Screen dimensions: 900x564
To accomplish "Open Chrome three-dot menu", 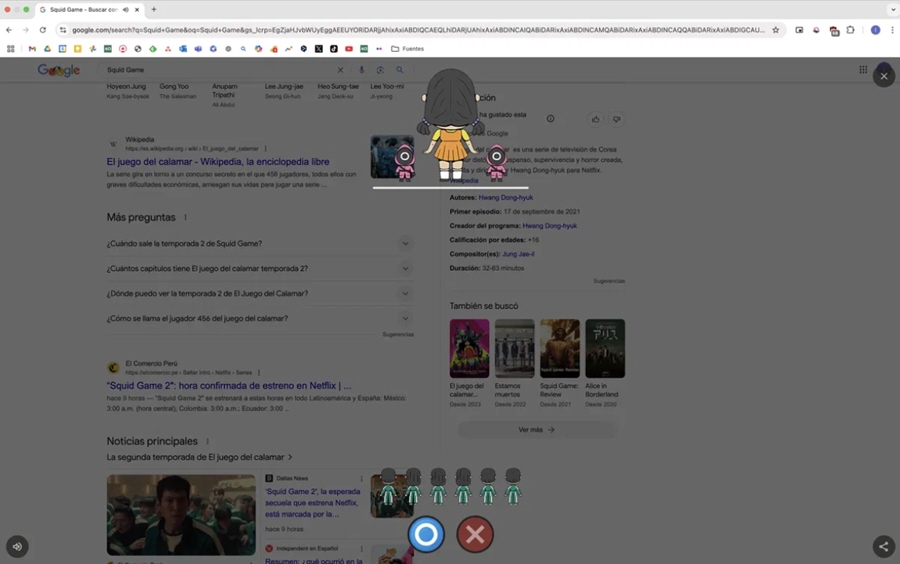I will tap(892, 30).
